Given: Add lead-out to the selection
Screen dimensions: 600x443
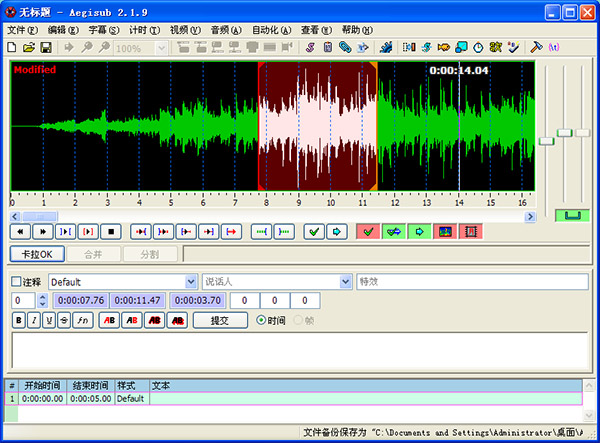Looking at the screenshot, I should [284, 232].
